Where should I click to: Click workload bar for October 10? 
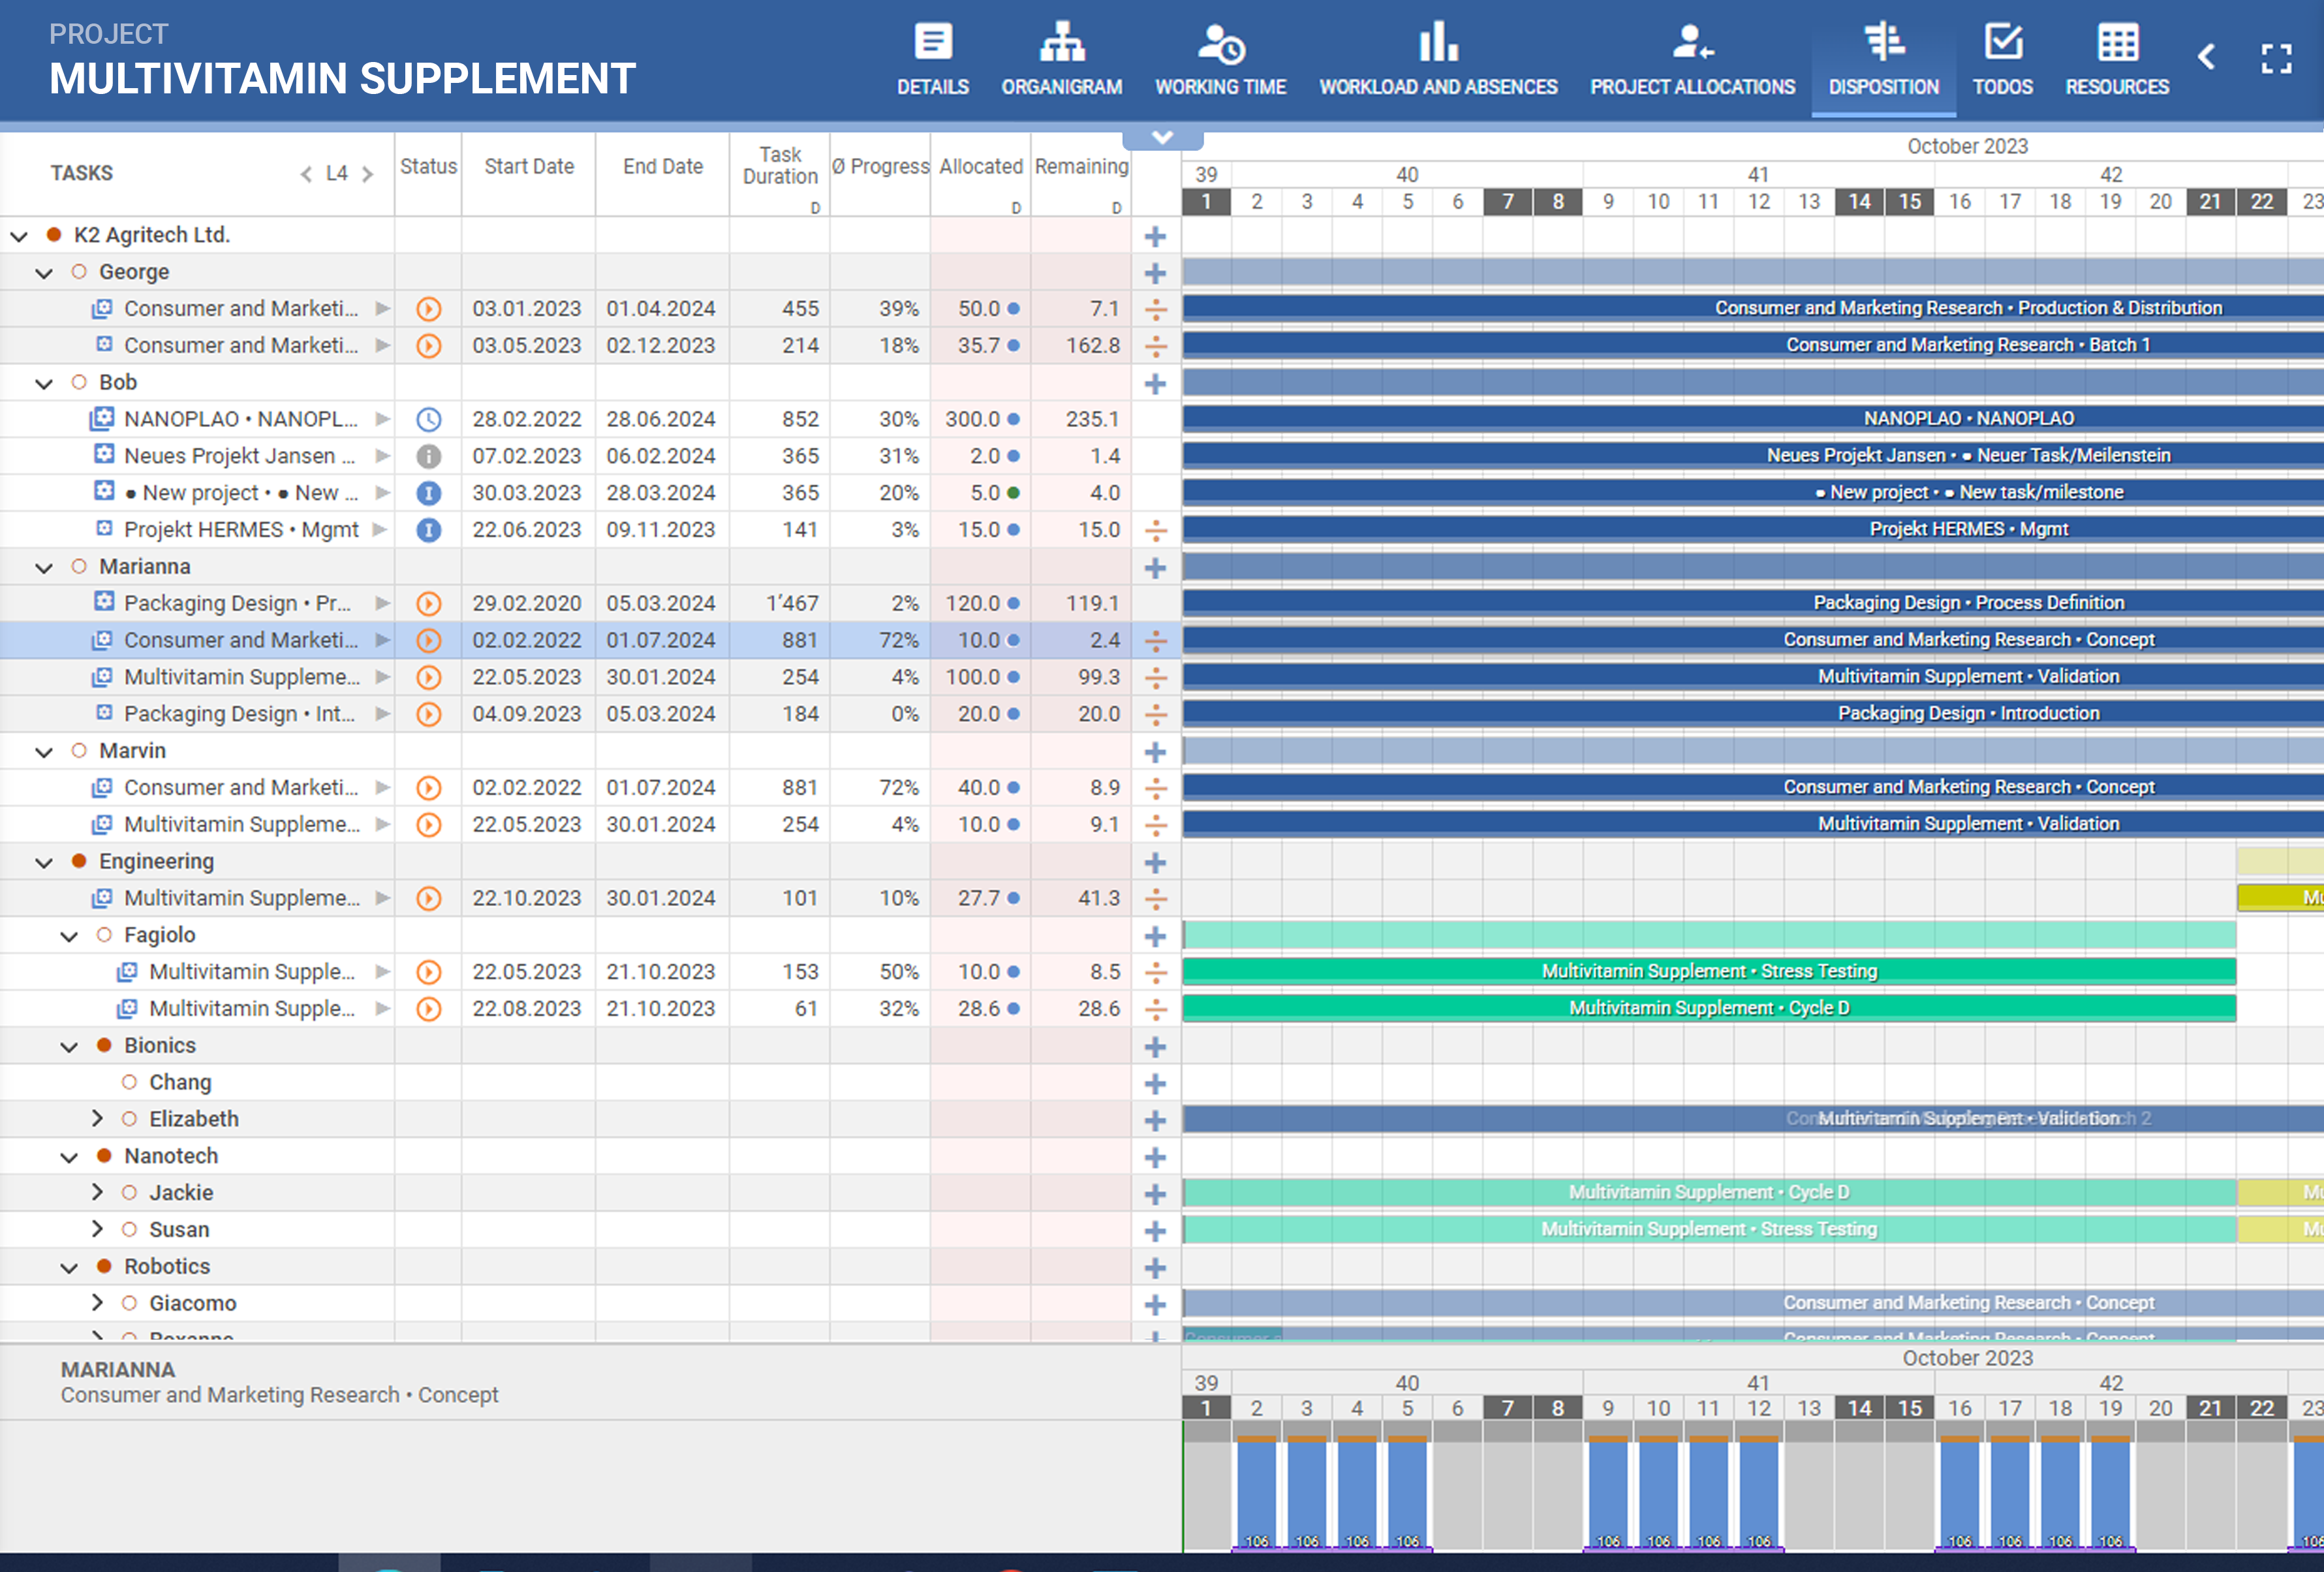coord(1658,1493)
